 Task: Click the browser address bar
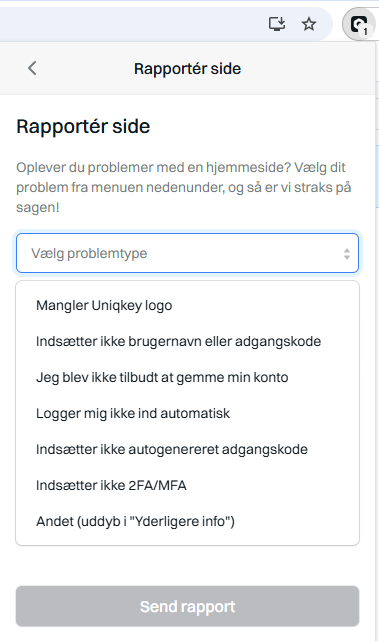click(x=131, y=24)
